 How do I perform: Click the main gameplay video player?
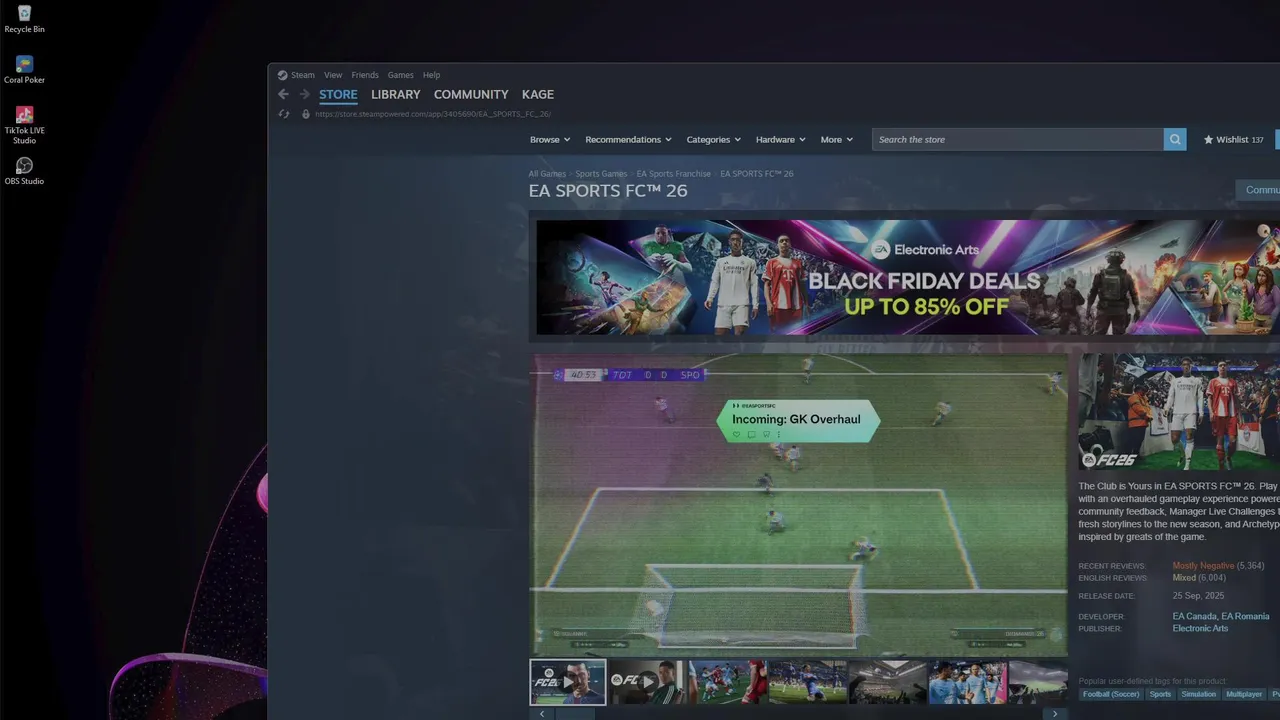coord(798,505)
